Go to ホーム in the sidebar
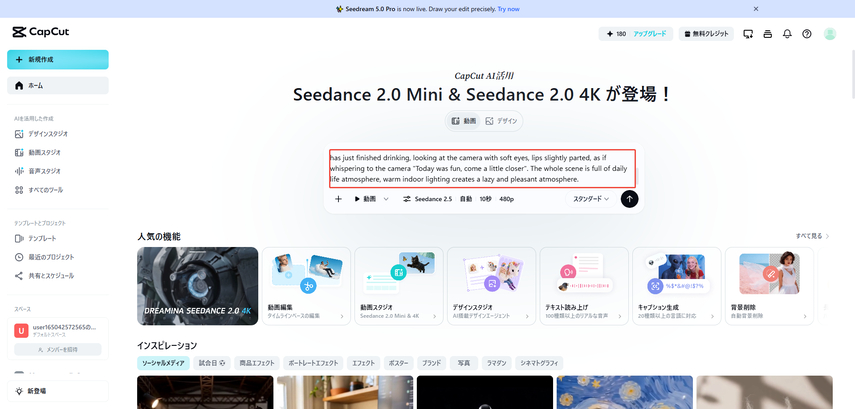This screenshot has width=855, height=409. pyautogui.click(x=58, y=86)
